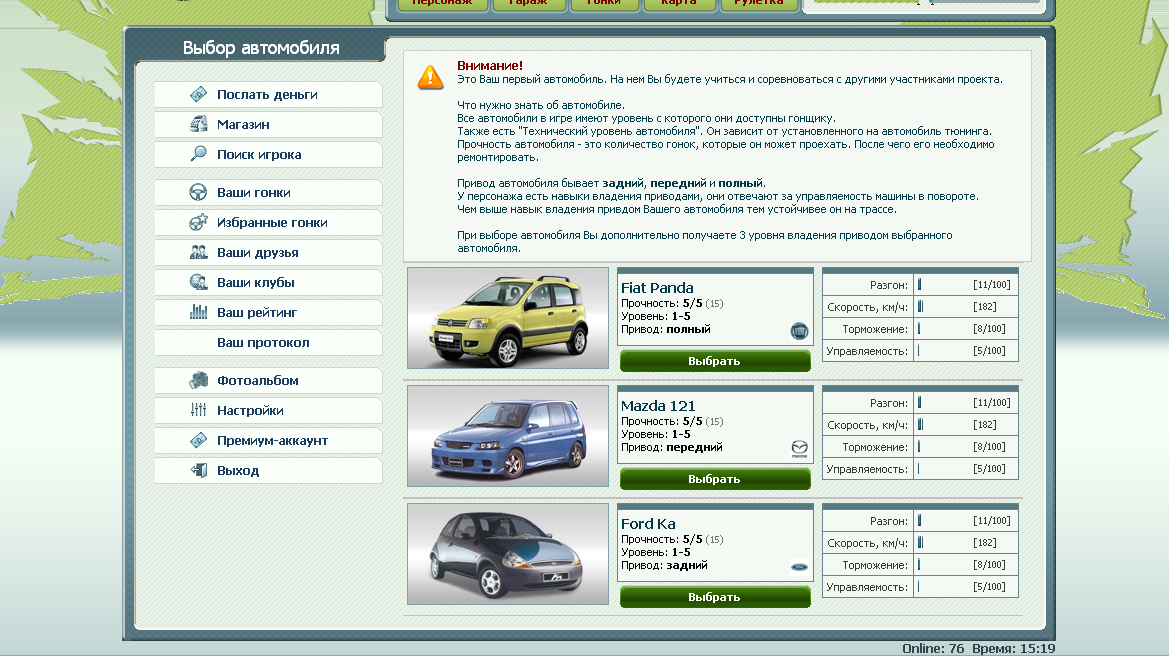Click the star icon for Избранные гонки

pyautogui.click(x=198, y=223)
